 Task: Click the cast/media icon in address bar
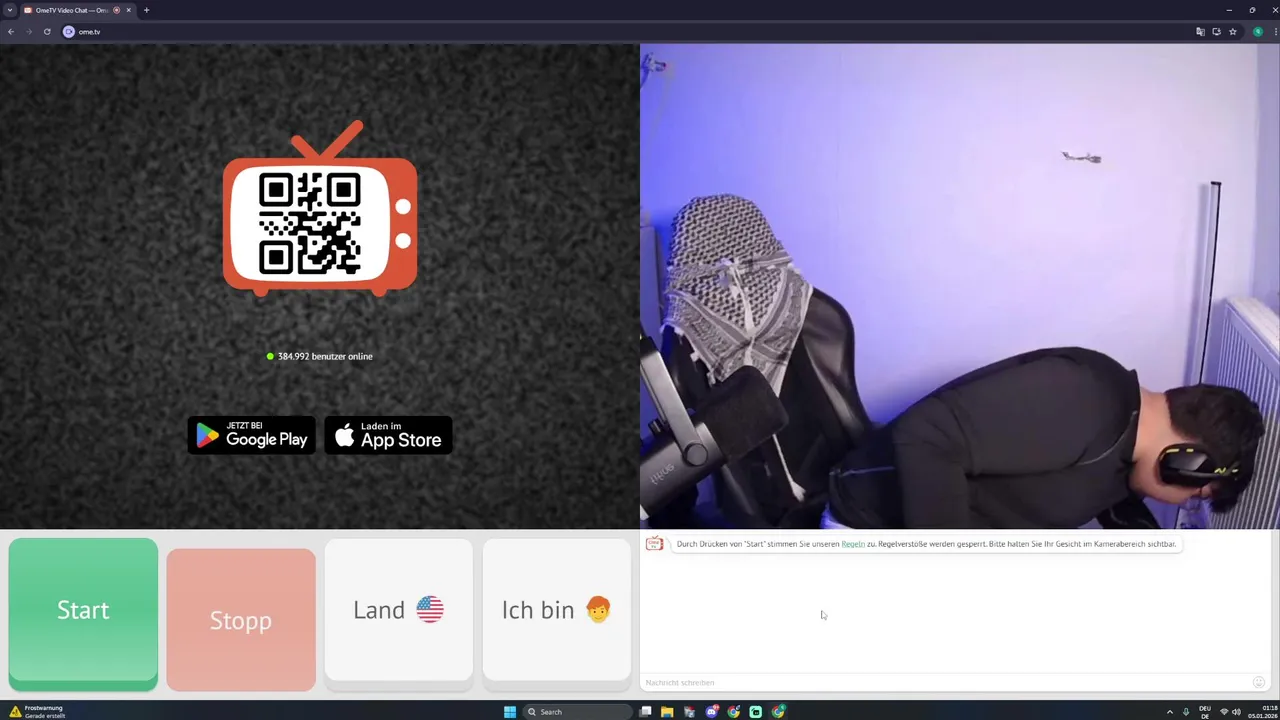(x=1217, y=32)
